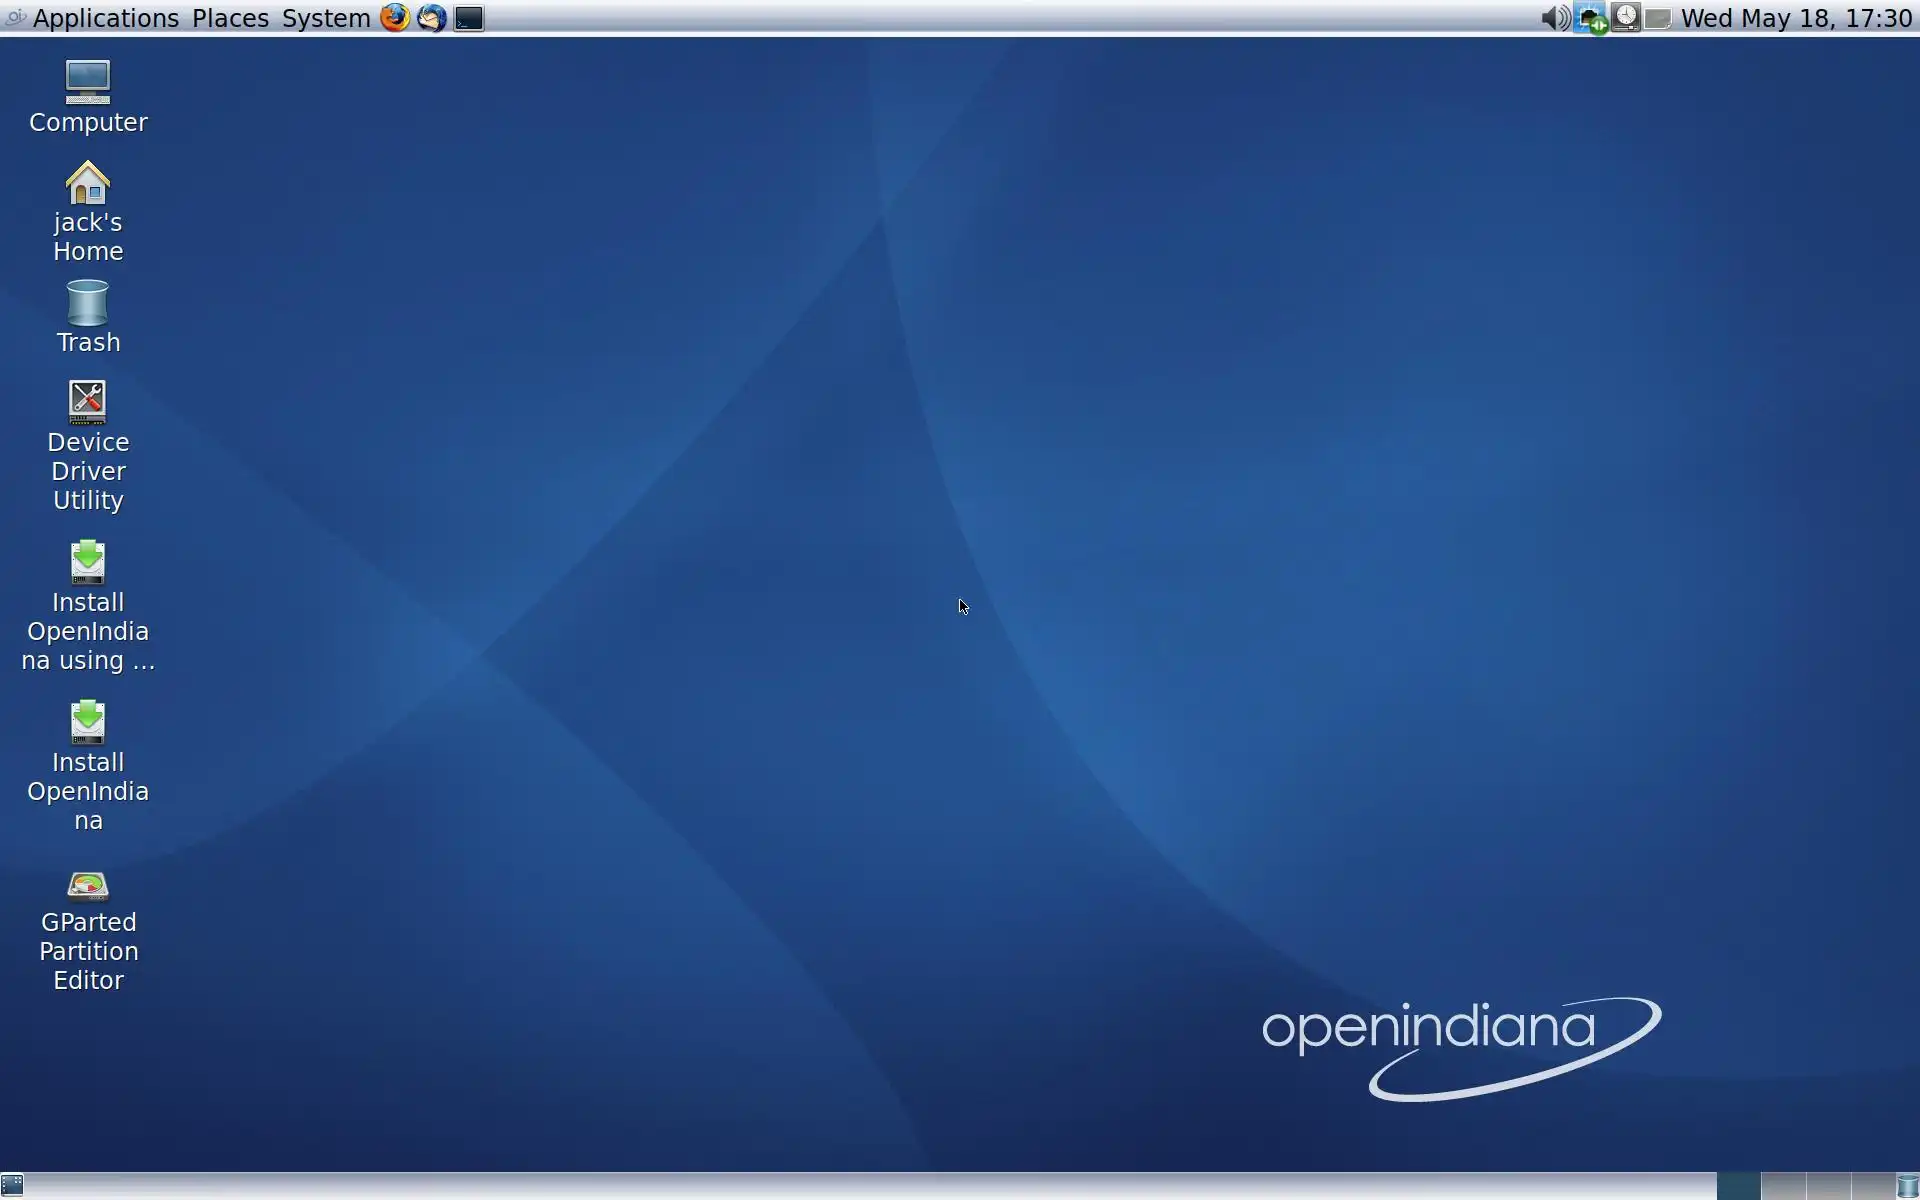Click the Thunderbird mail launcher in the top panel
Viewport: 1920px width, 1200px height.
432,18
